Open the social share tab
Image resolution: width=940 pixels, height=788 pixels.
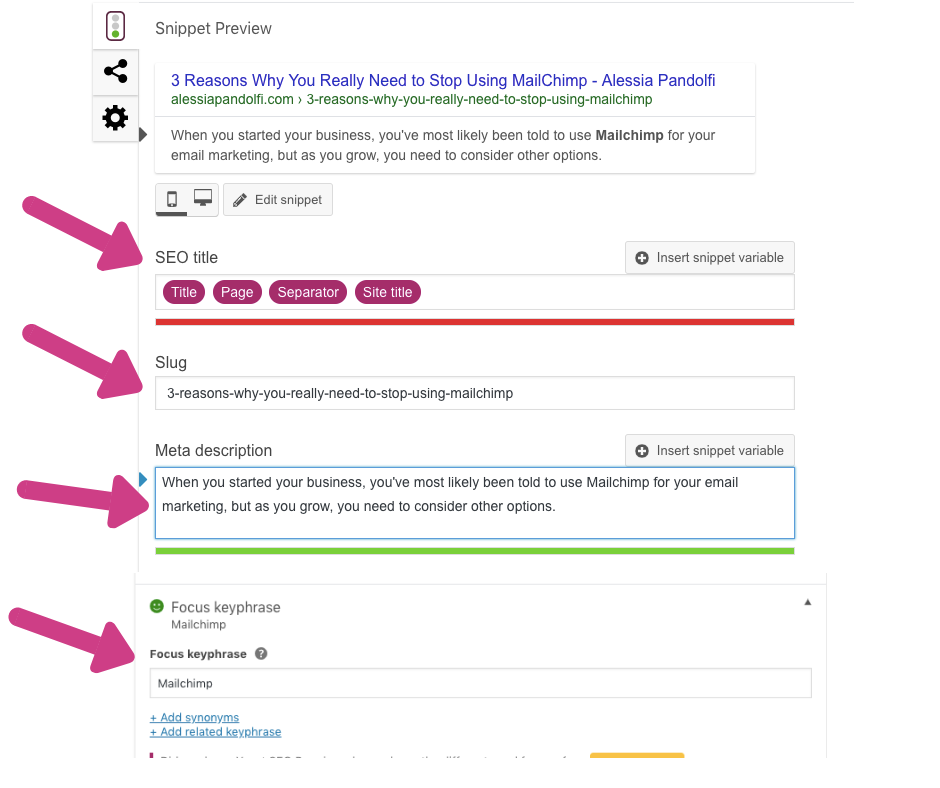click(115, 72)
